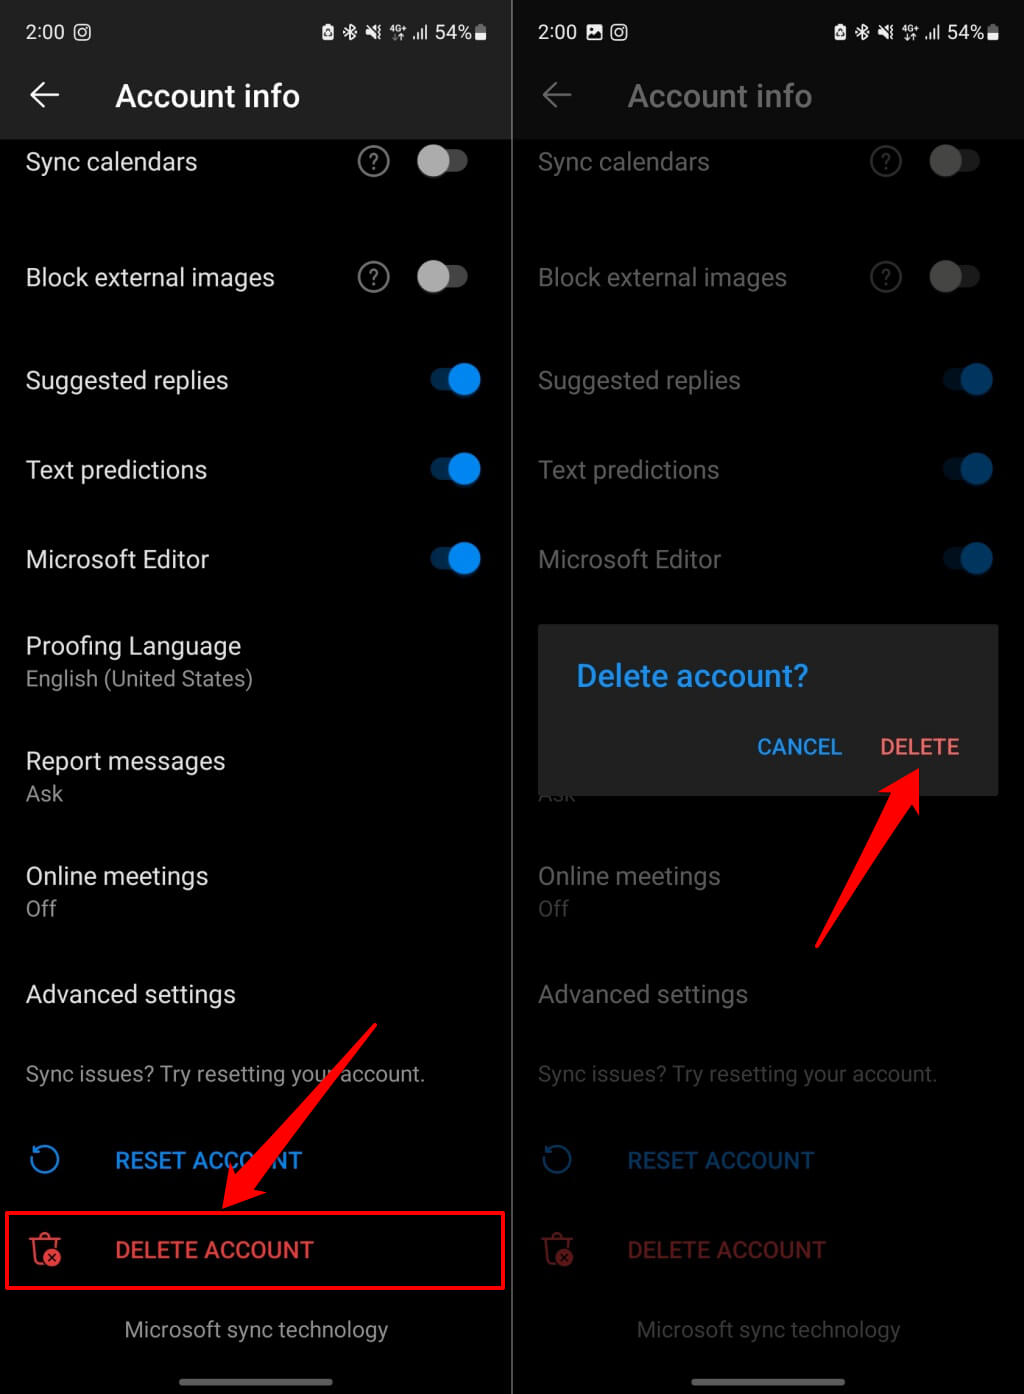Open Report messages option on left screen
This screenshot has height=1394, width=1024.
(125, 776)
